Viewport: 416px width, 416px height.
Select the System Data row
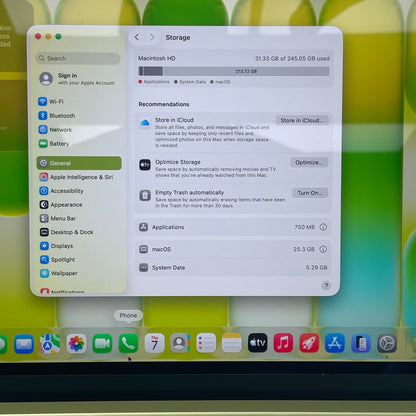(233, 268)
